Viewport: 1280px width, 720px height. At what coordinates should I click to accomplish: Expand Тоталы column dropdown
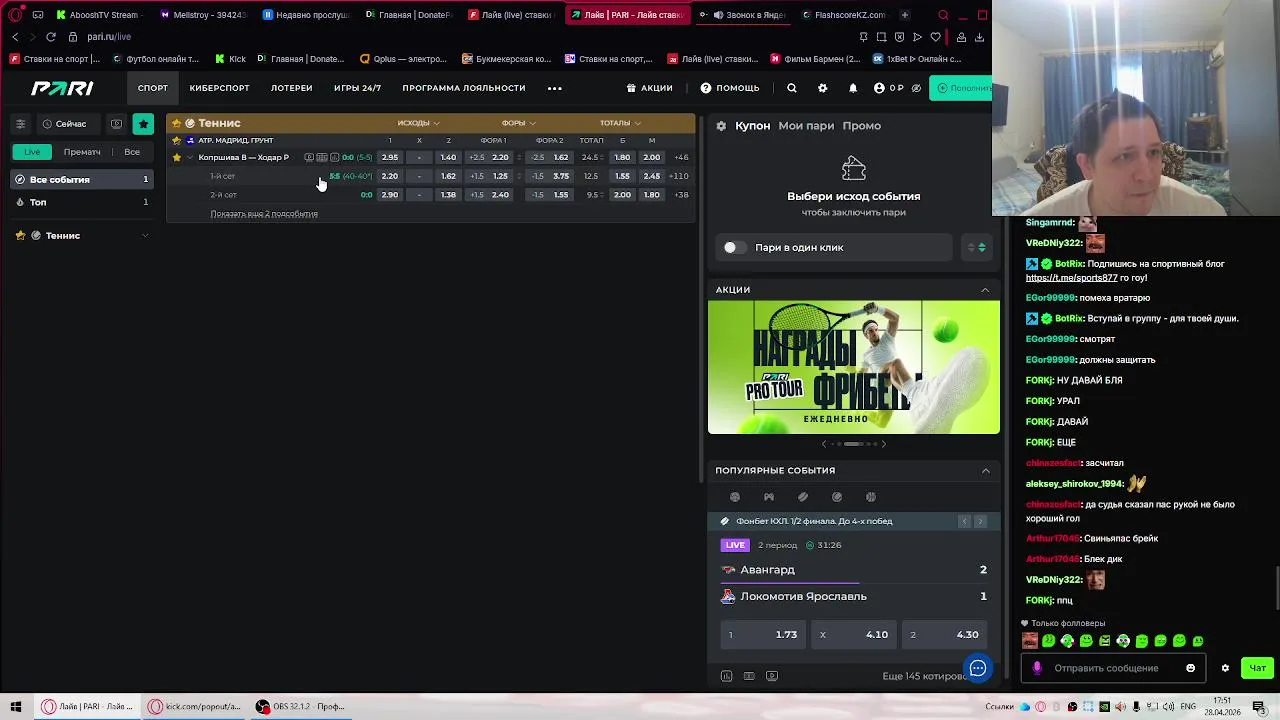point(621,123)
